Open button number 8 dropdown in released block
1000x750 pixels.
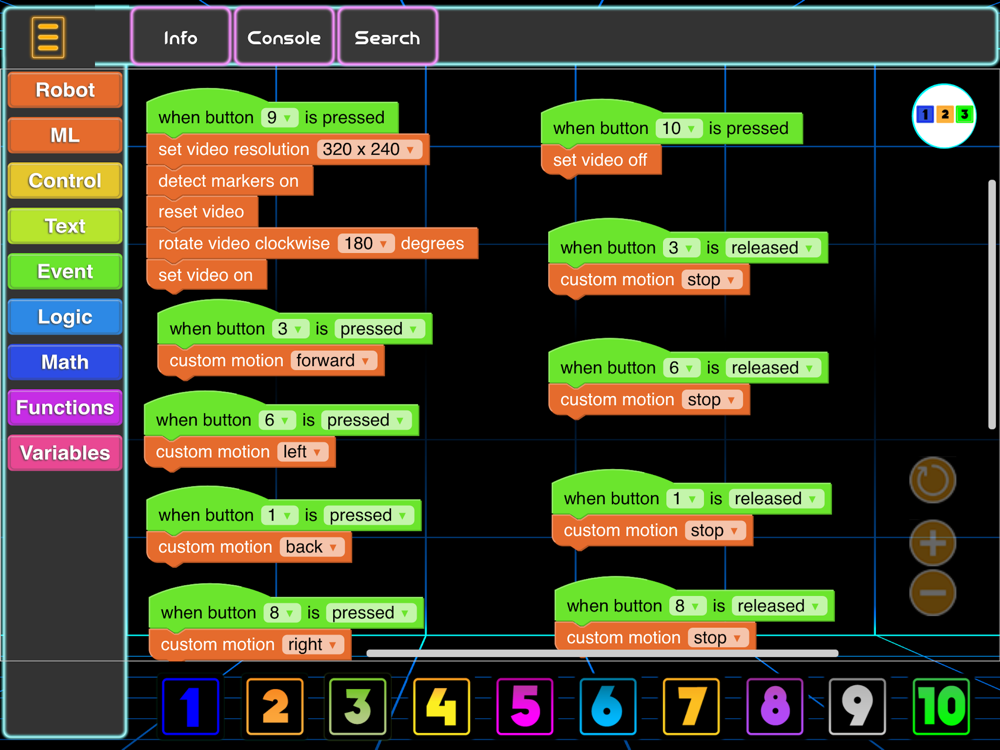(x=687, y=605)
